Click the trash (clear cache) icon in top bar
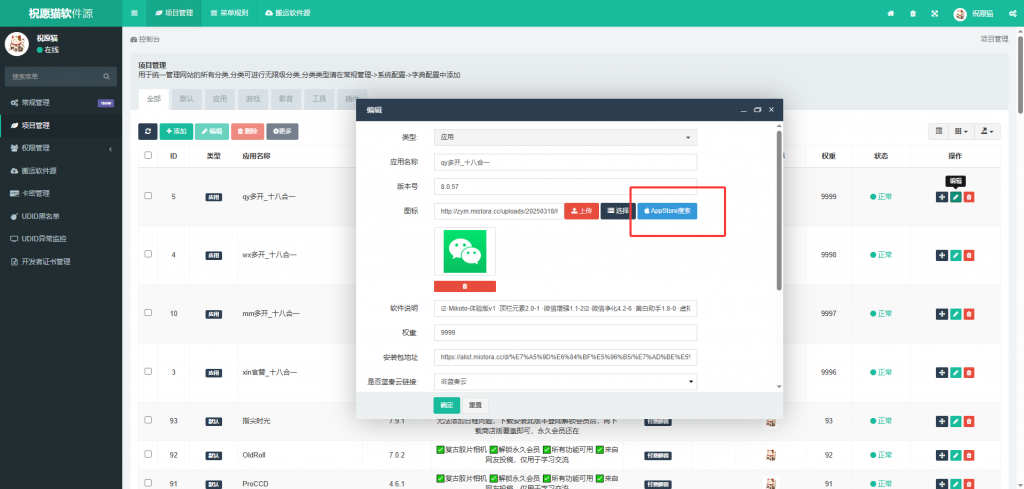 point(913,13)
